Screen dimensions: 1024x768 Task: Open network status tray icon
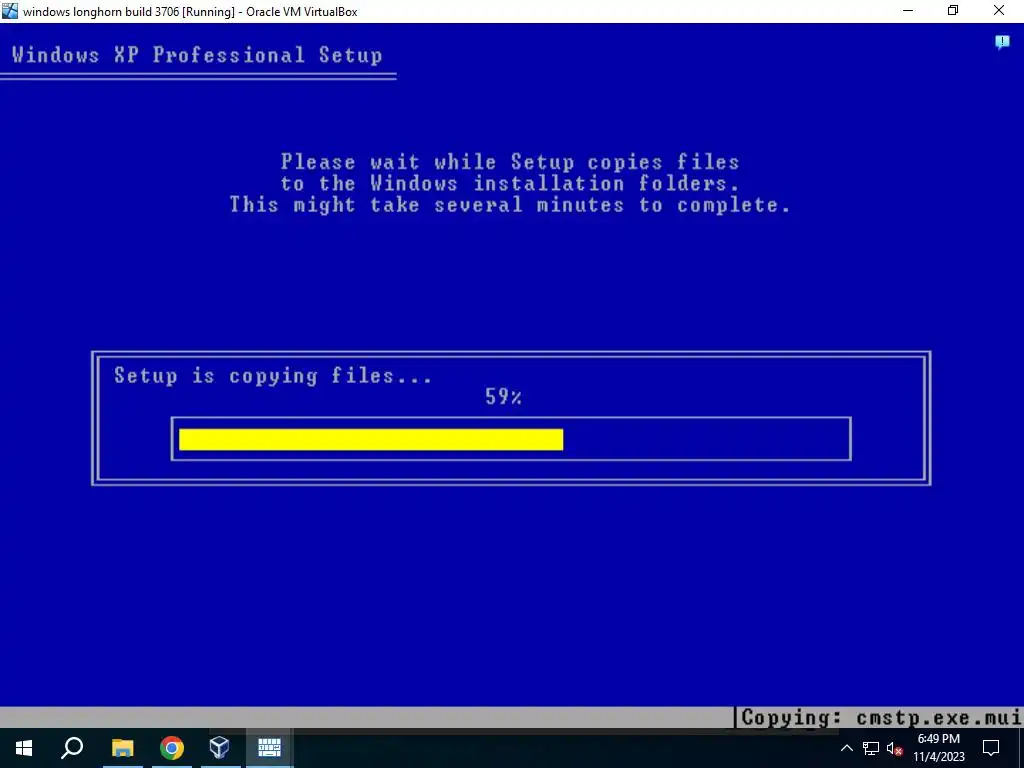coord(871,748)
